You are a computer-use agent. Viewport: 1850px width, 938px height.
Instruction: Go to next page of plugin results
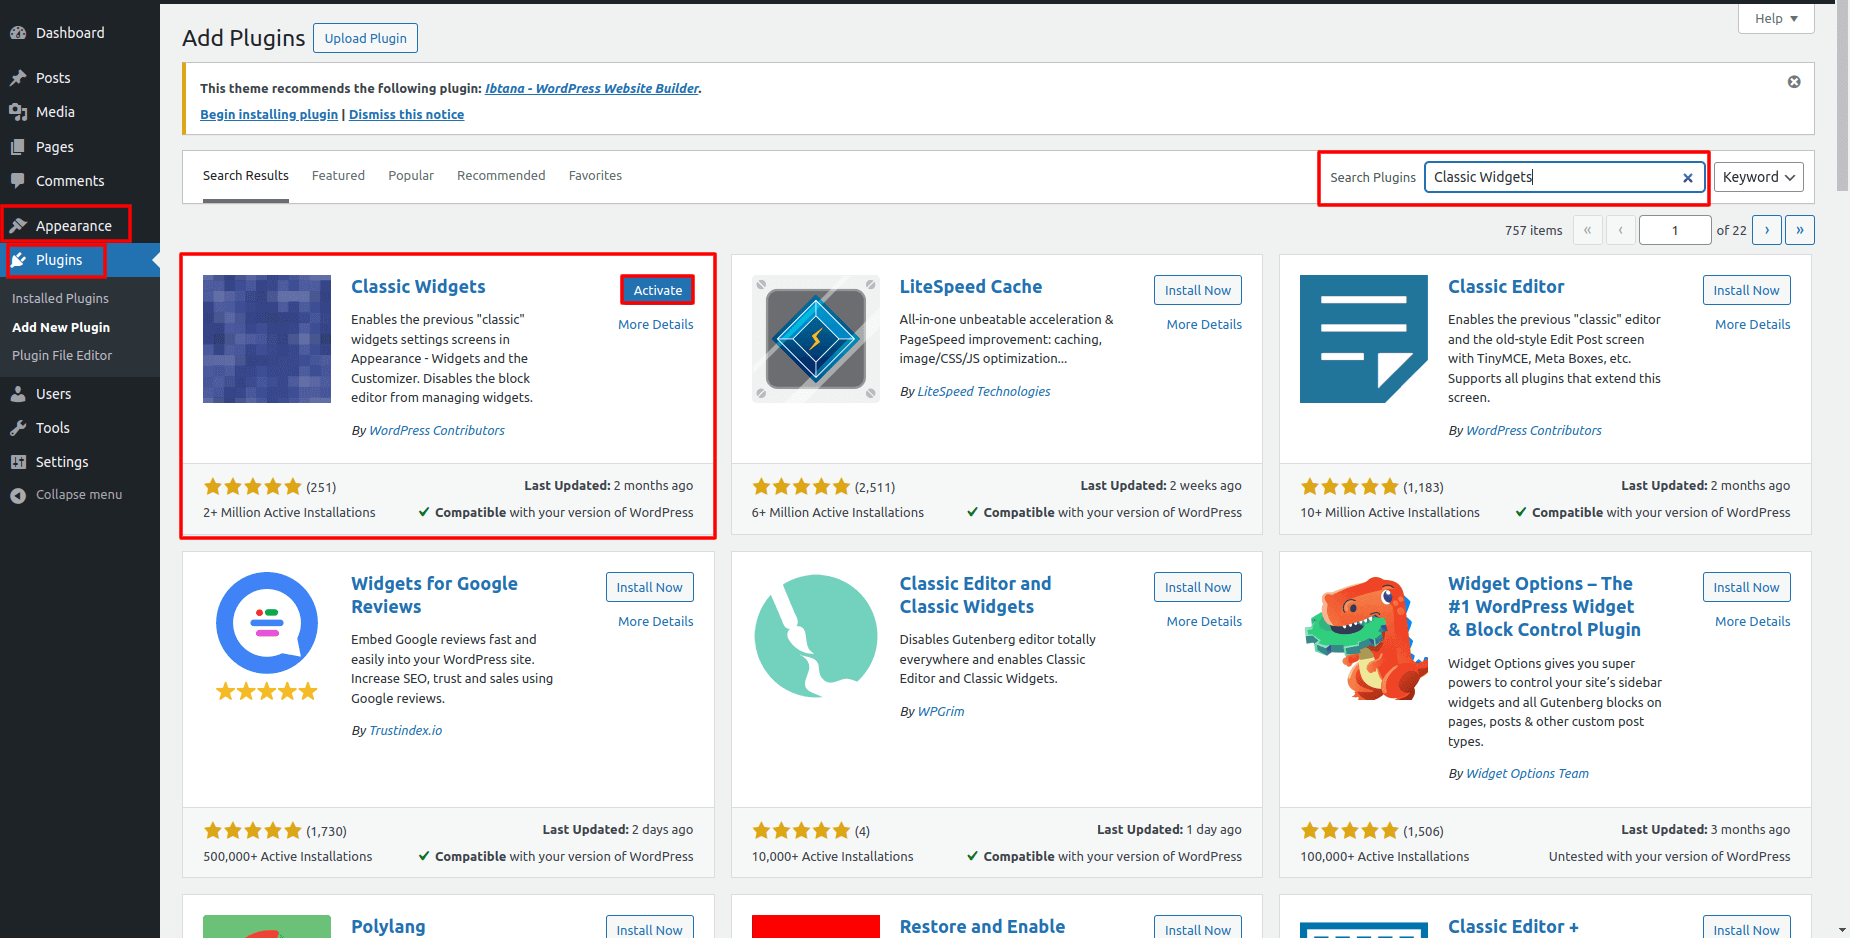click(x=1767, y=230)
